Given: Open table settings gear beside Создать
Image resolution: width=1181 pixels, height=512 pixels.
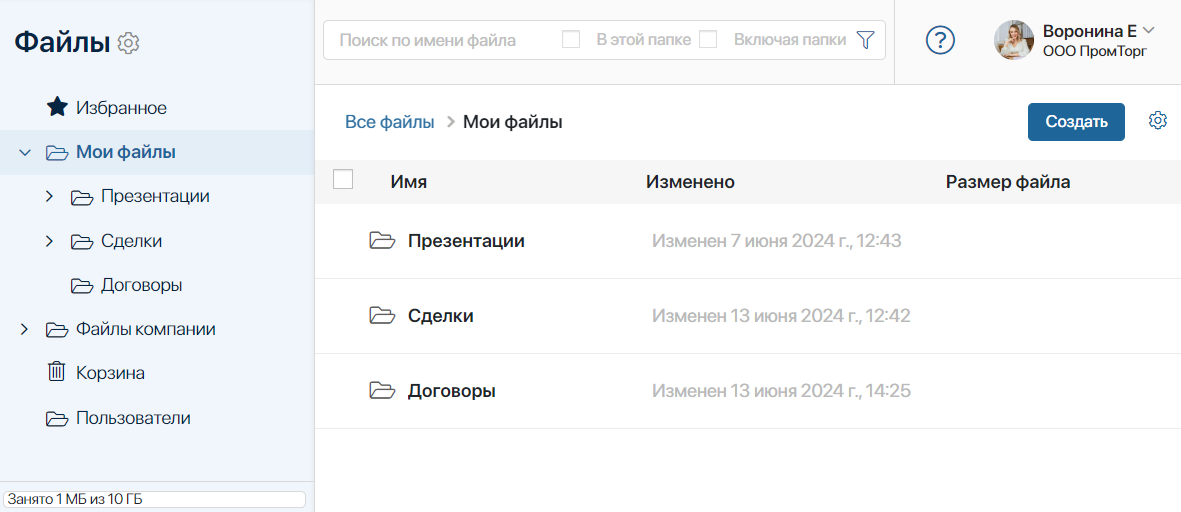Looking at the screenshot, I should tap(1158, 120).
